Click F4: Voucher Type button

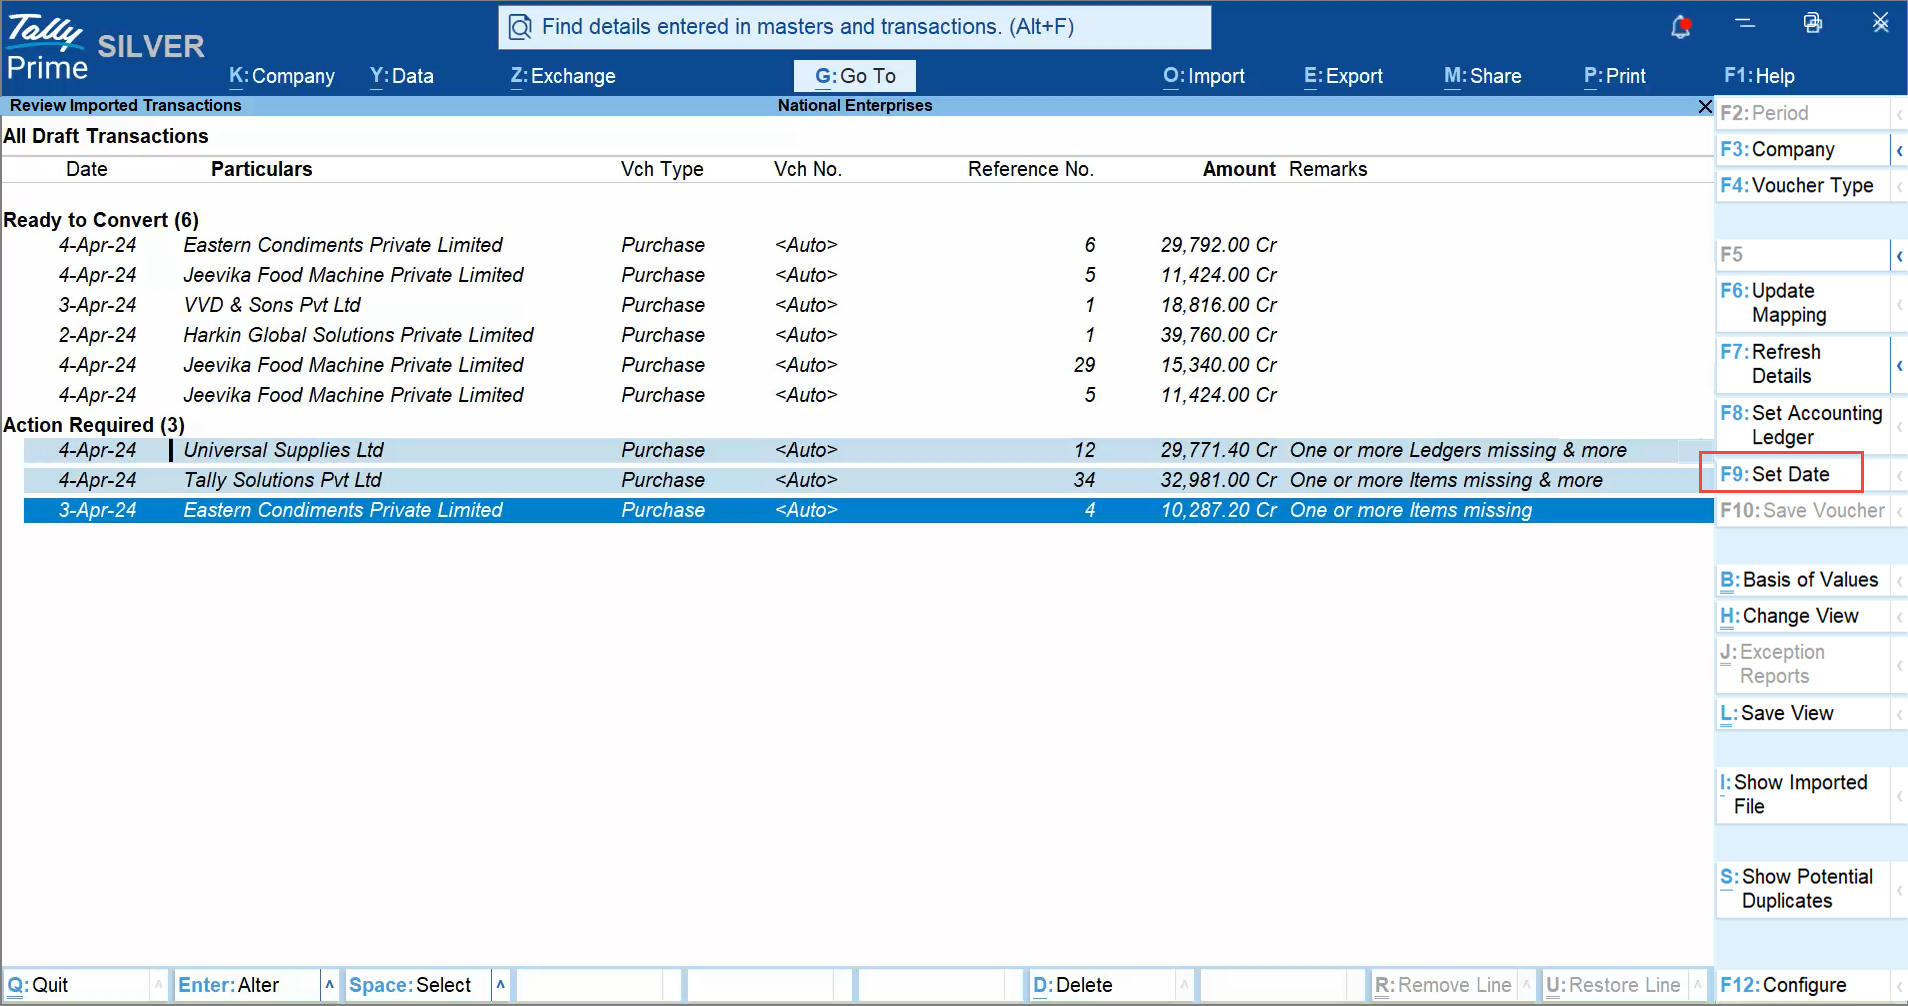click(x=1802, y=186)
